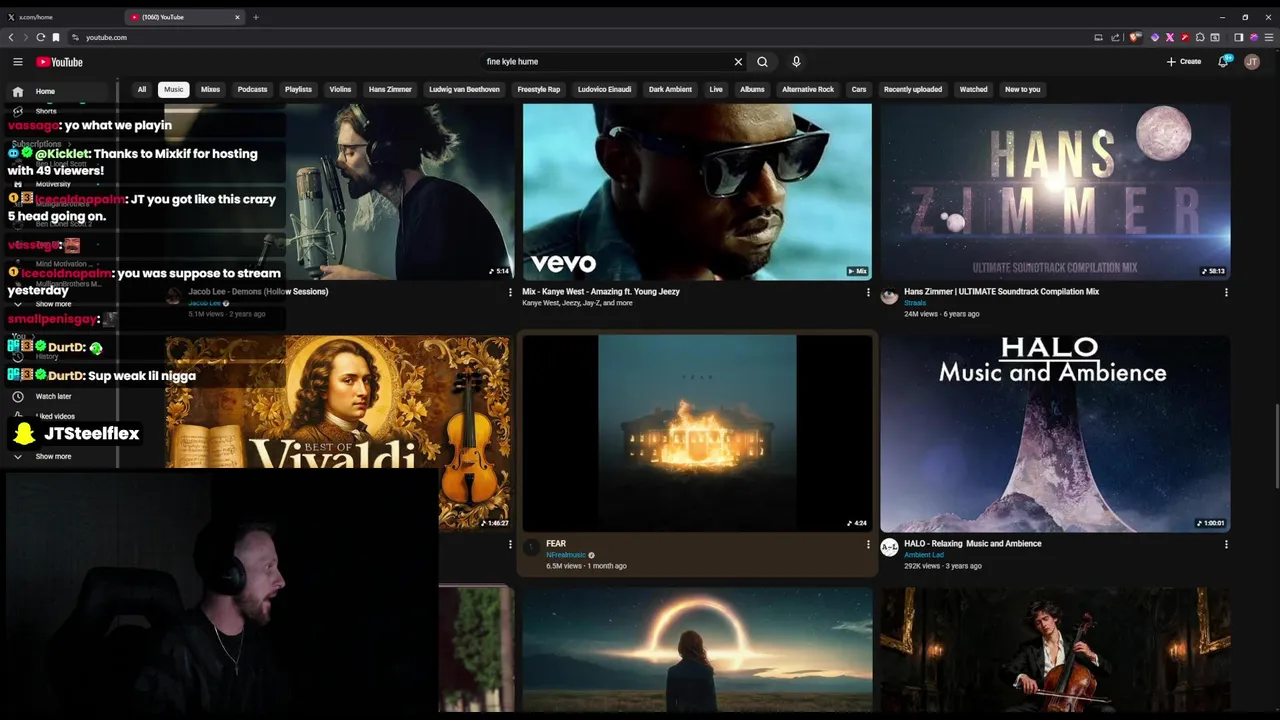The height and width of the screenshot is (720, 1280).
Task: Click the Straals channel avatar
Action: point(889,296)
